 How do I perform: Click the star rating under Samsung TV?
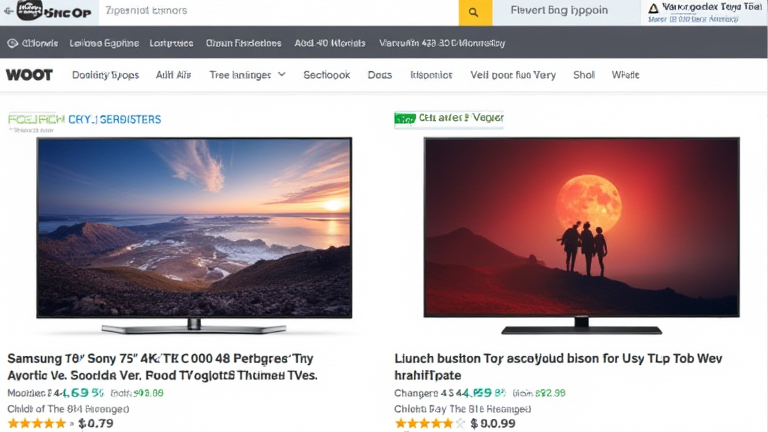tap(37, 423)
